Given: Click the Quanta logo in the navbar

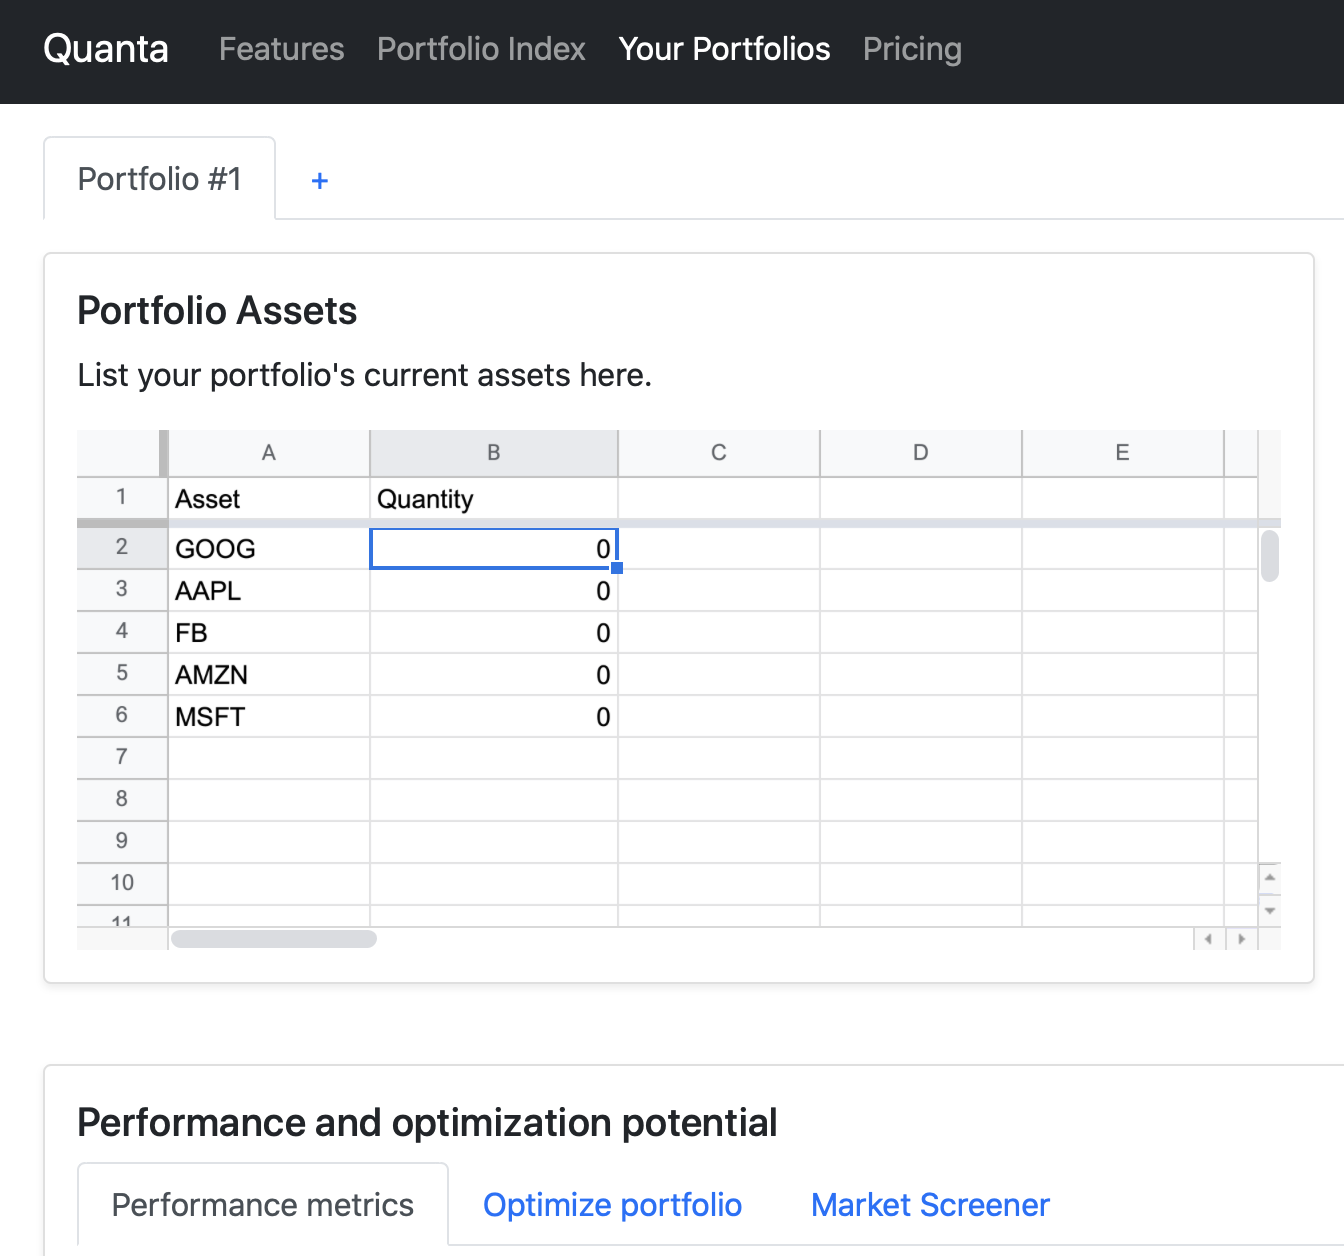Looking at the screenshot, I should [105, 49].
